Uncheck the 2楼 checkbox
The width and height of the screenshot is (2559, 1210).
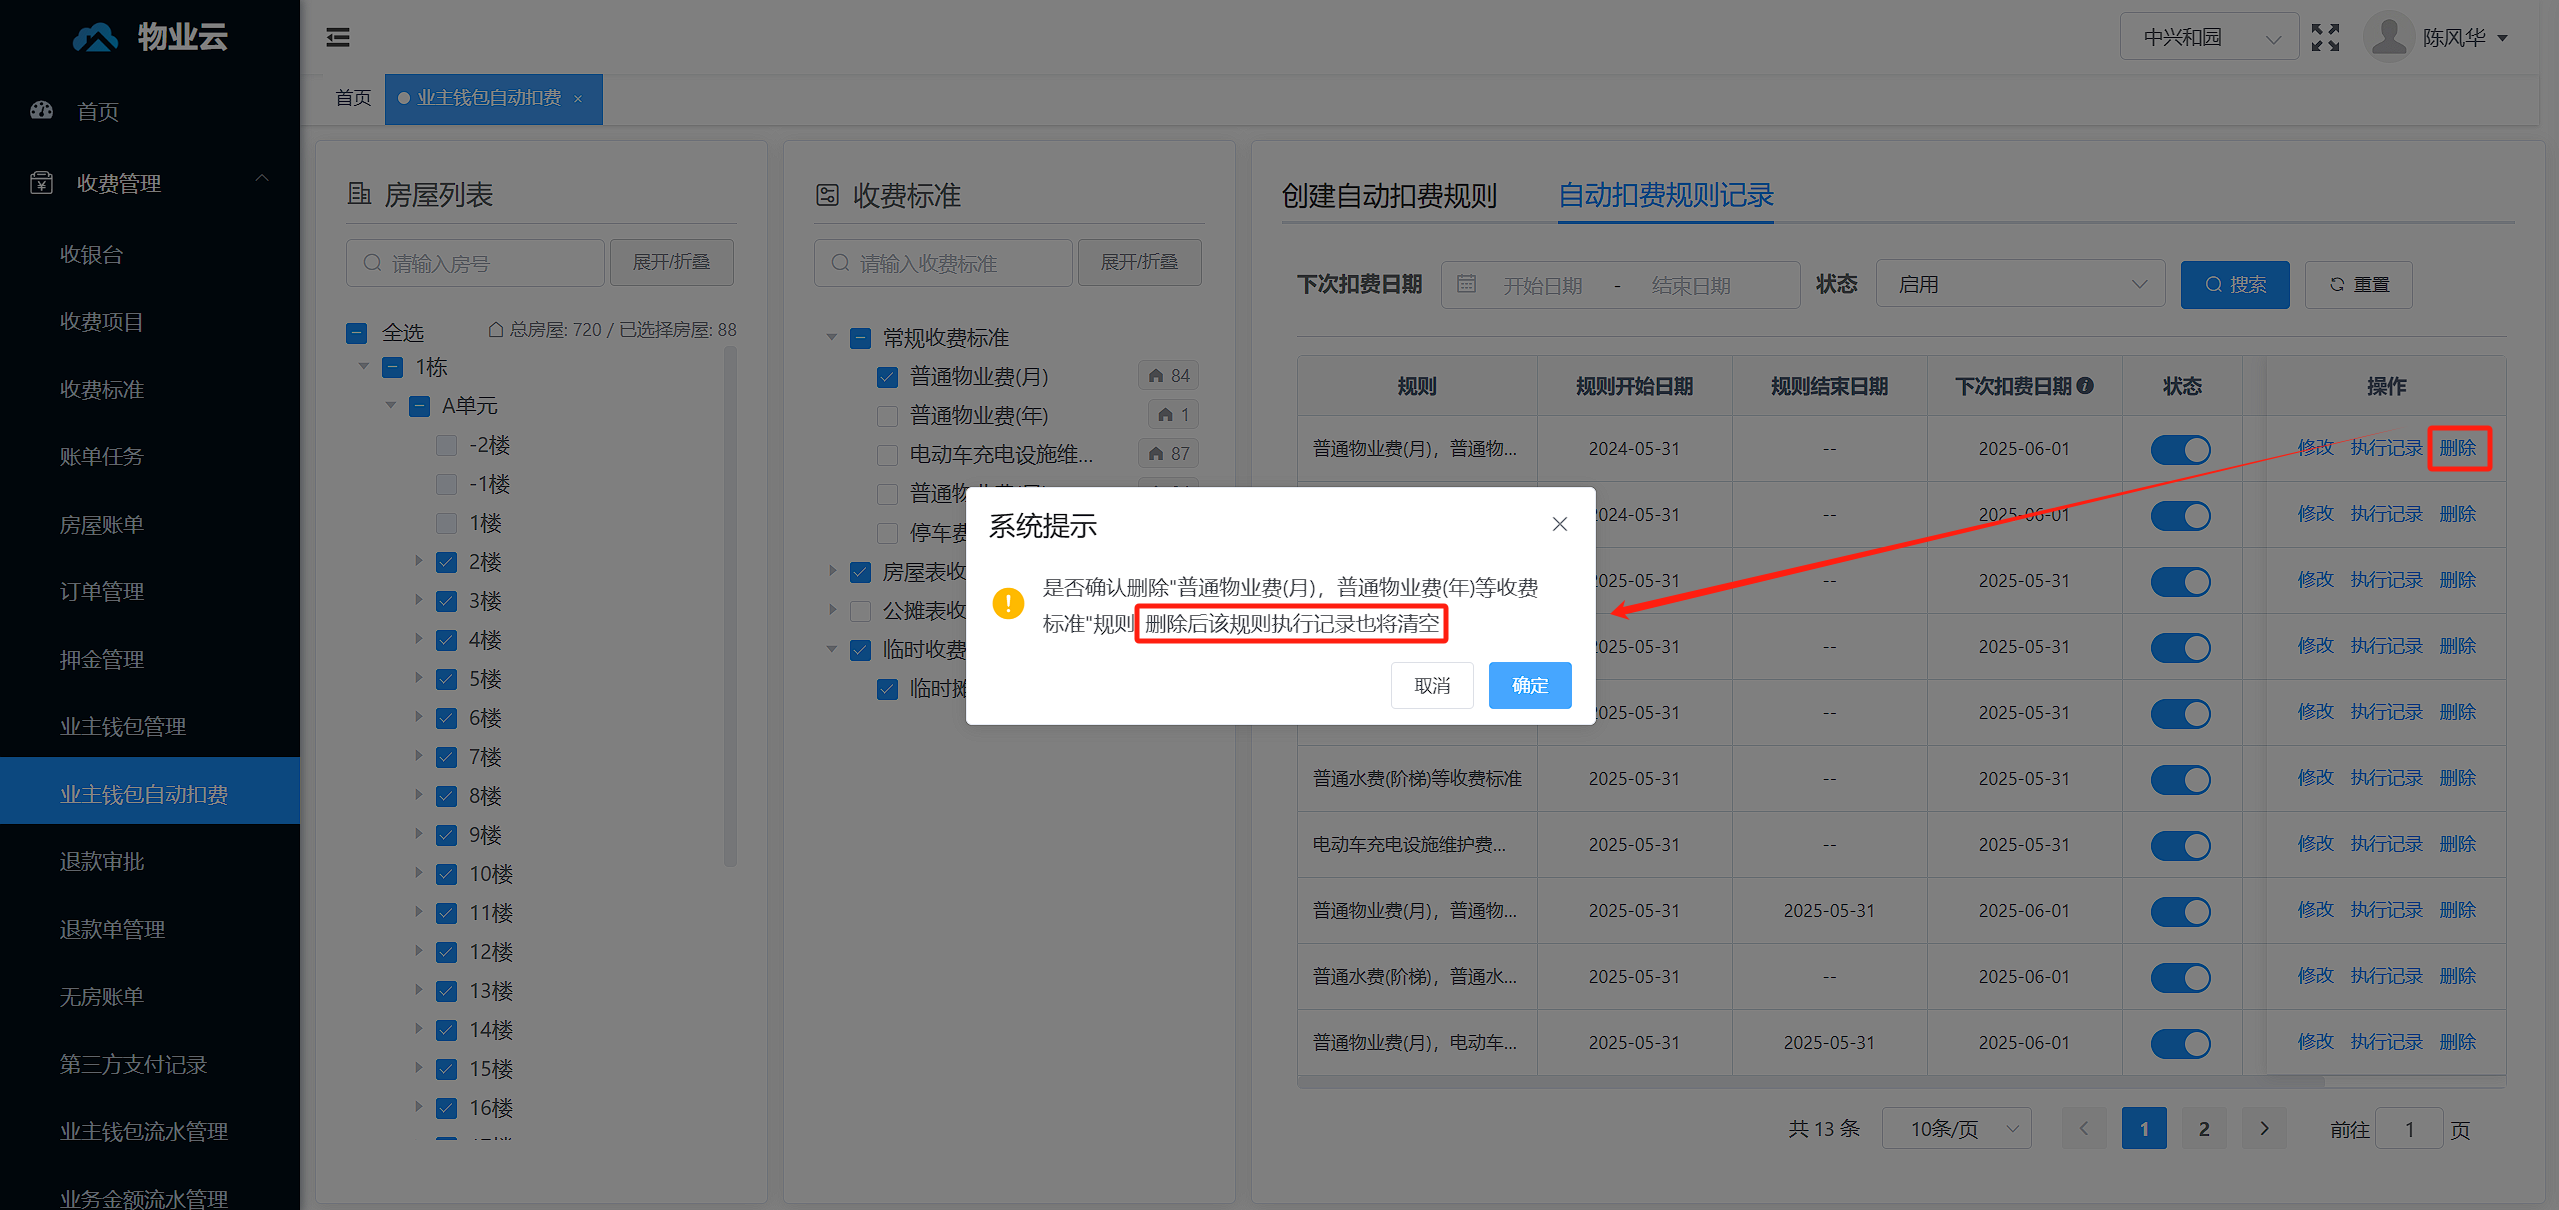pos(447,563)
